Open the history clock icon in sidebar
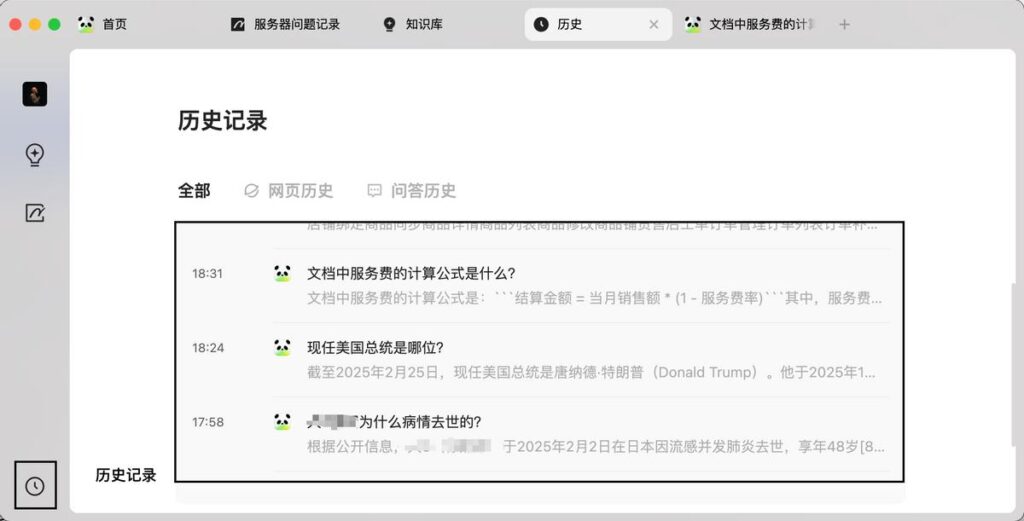Viewport: 1024px width, 521px height. click(x=35, y=486)
